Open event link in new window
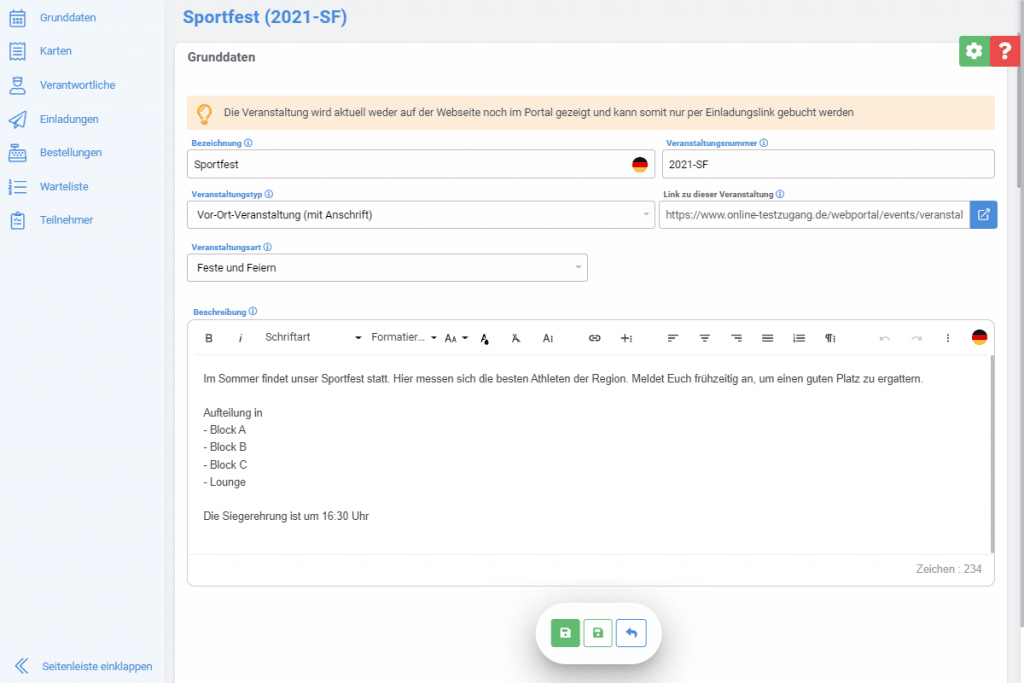 (x=984, y=215)
